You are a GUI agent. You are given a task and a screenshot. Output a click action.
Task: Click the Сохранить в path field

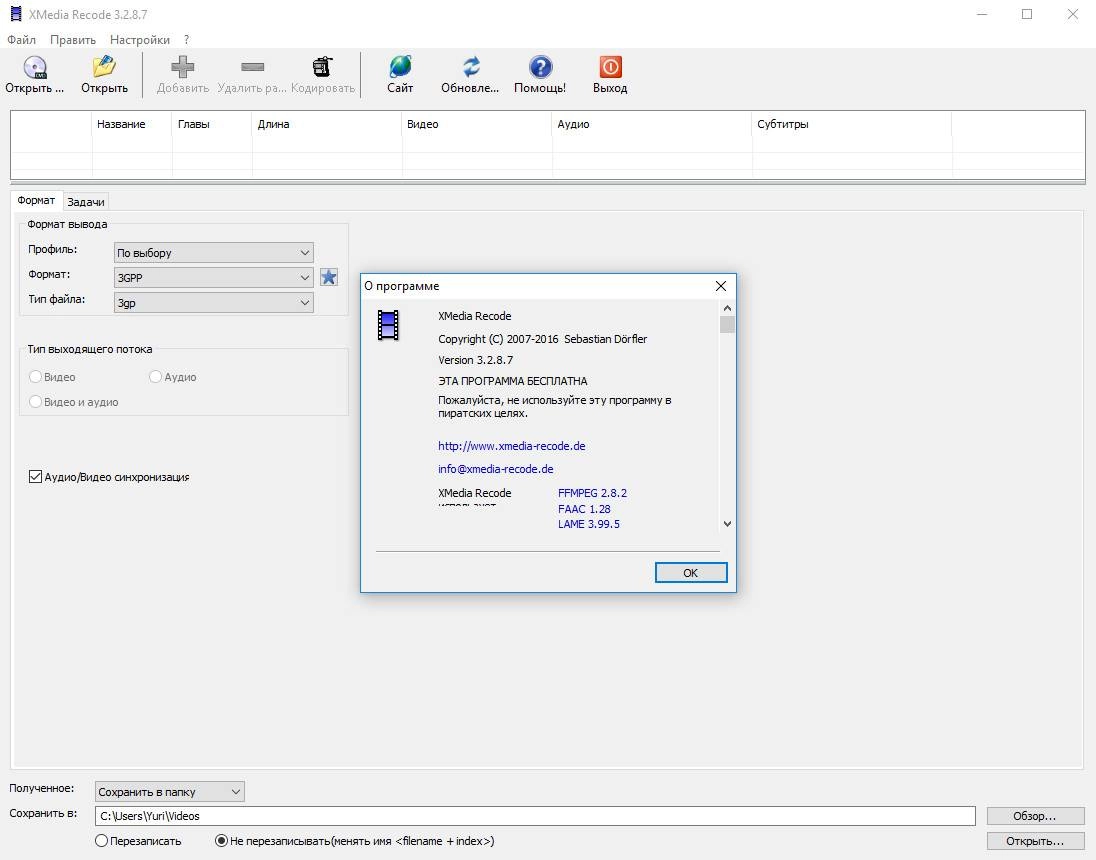(535, 816)
